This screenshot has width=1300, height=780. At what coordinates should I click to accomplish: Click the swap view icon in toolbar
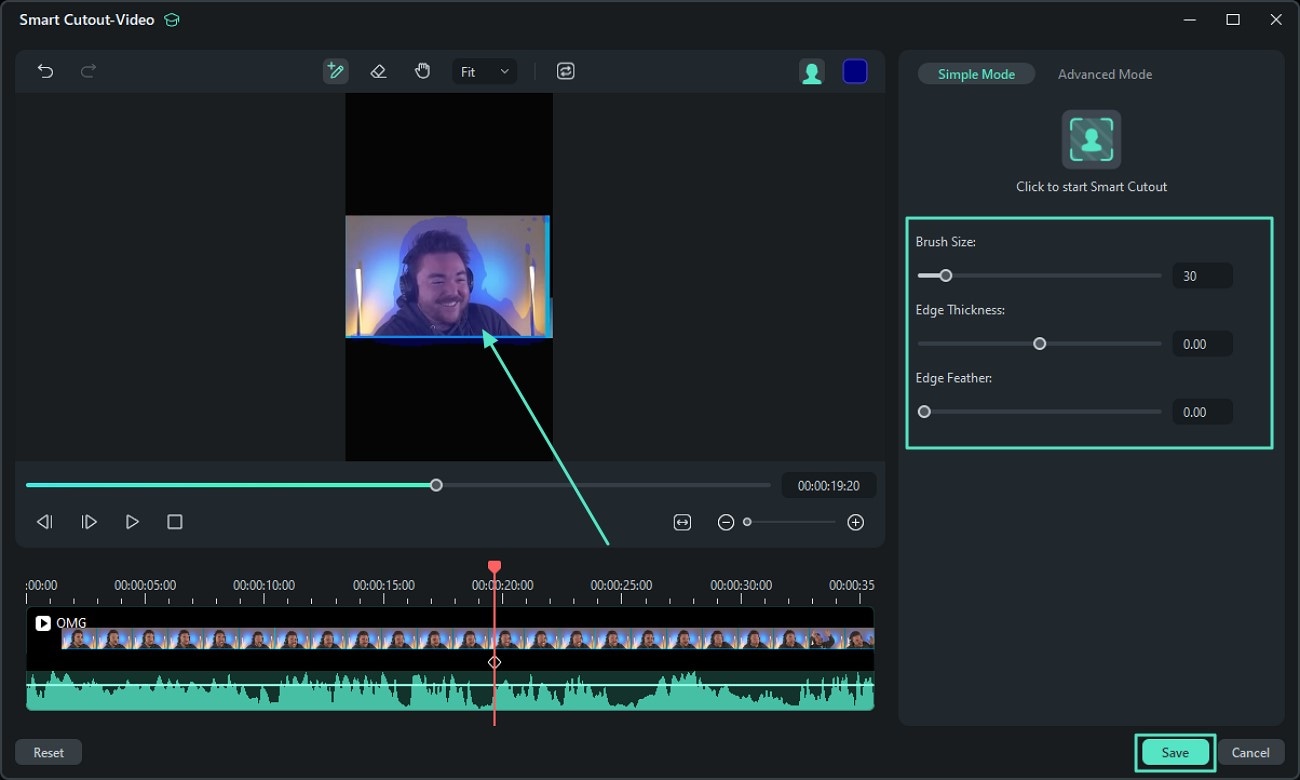566,71
